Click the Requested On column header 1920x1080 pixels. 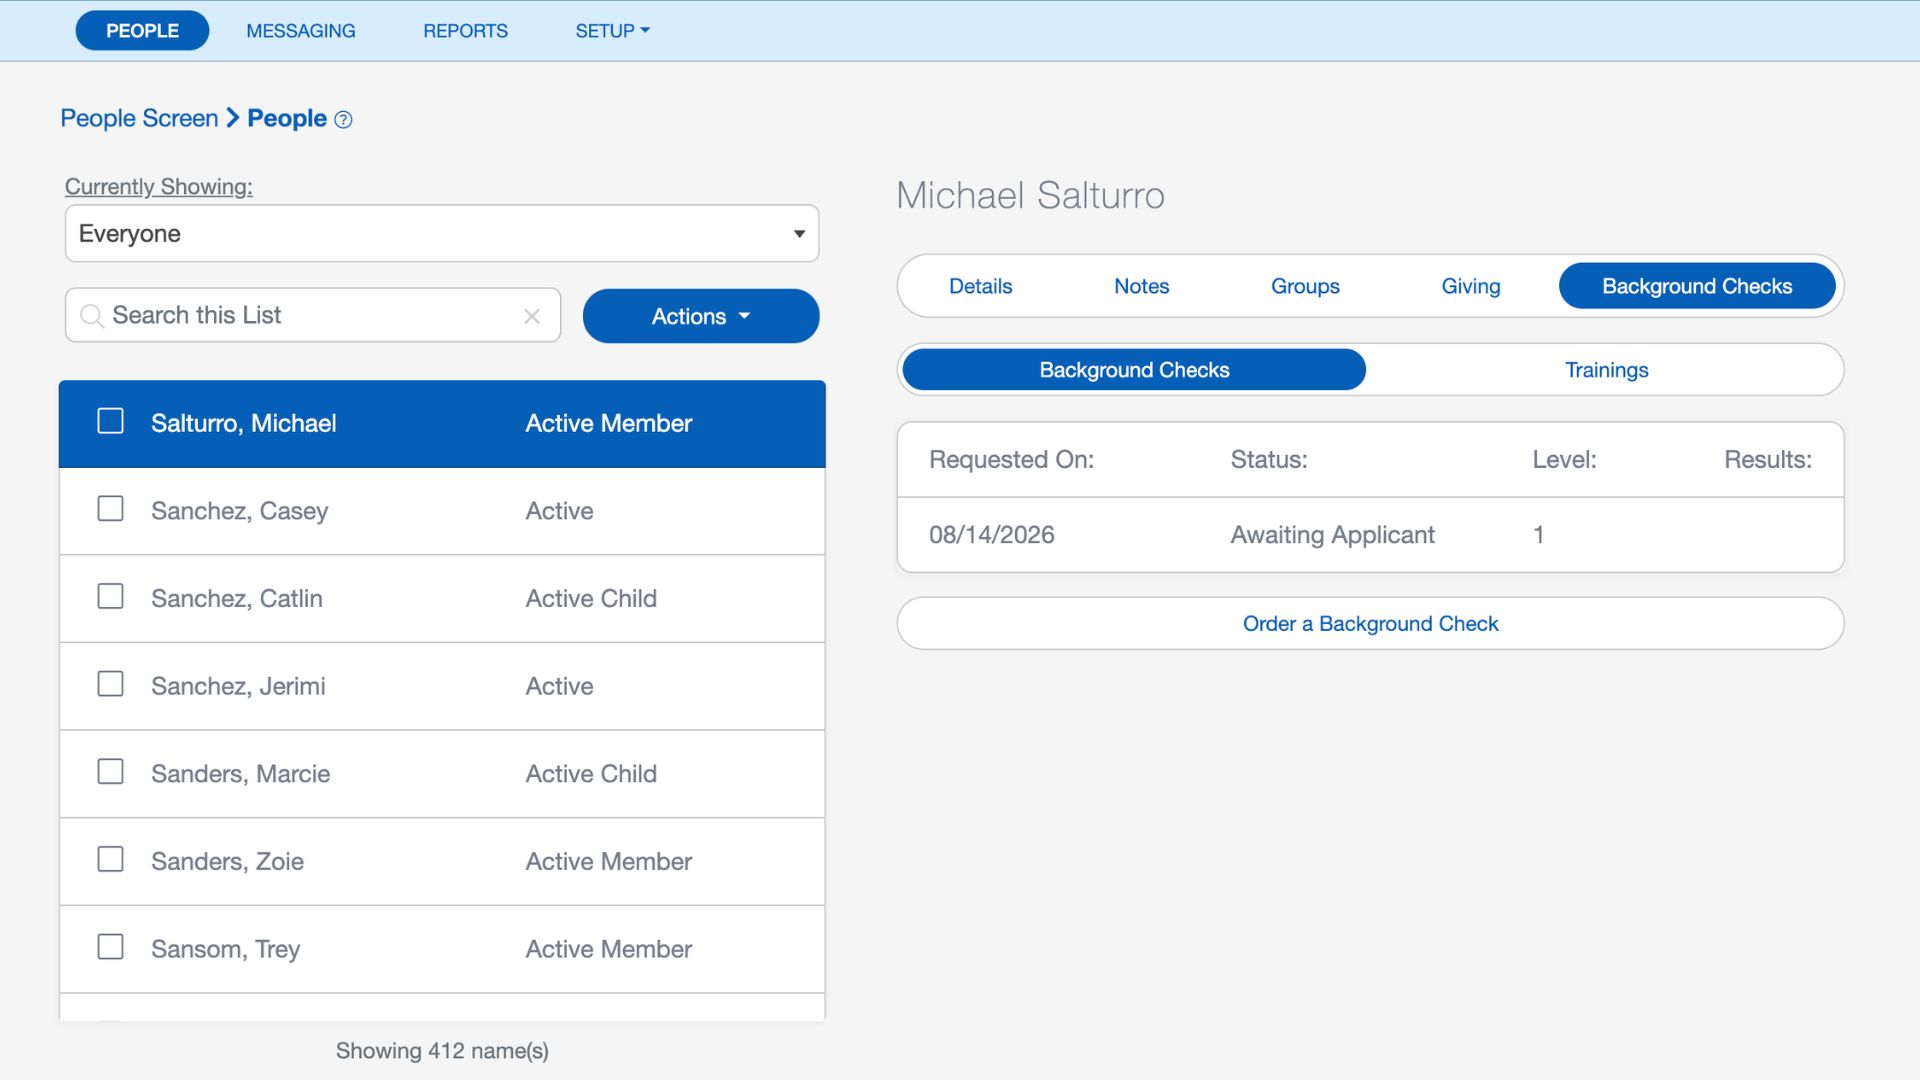click(x=1011, y=460)
